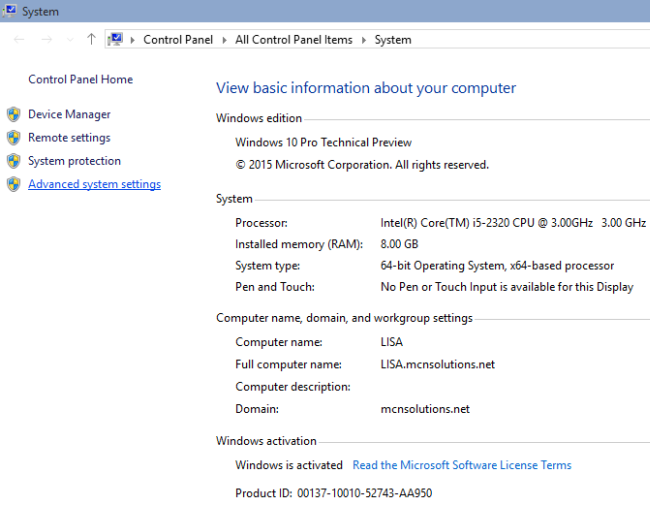Image resolution: width=650 pixels, height=505 pixels.
Task: Navigate to All Control Panel Items breadcrumb
Action: click(293, 40)
